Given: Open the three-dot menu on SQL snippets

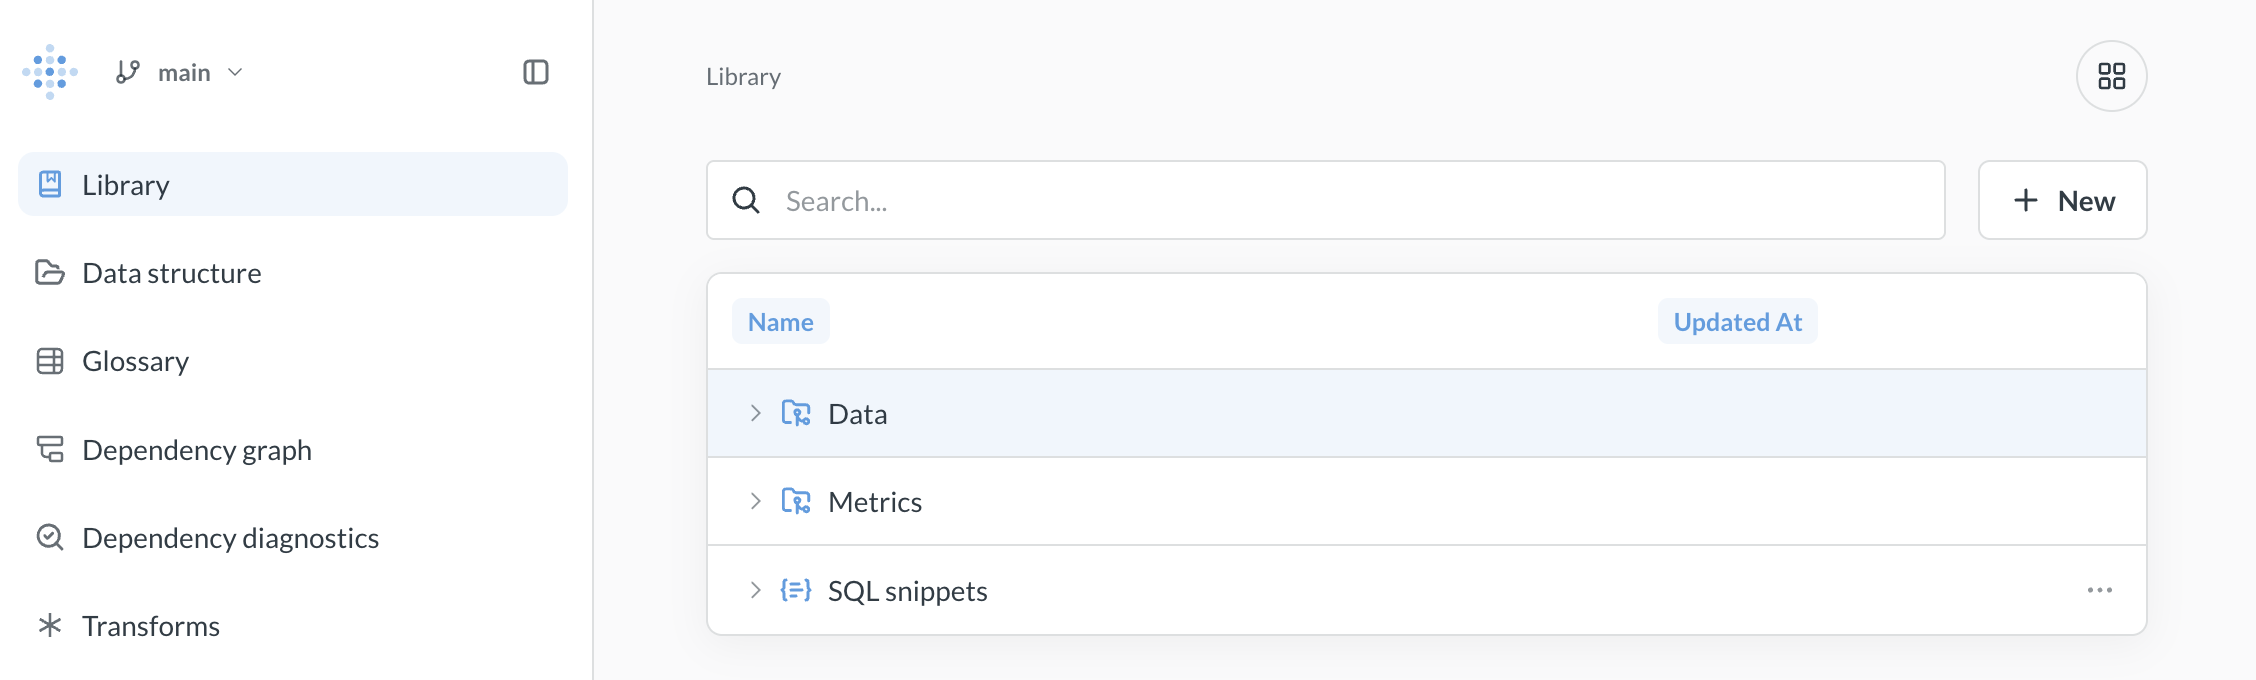Looking at the screenshot, I should pos(2100,590).
